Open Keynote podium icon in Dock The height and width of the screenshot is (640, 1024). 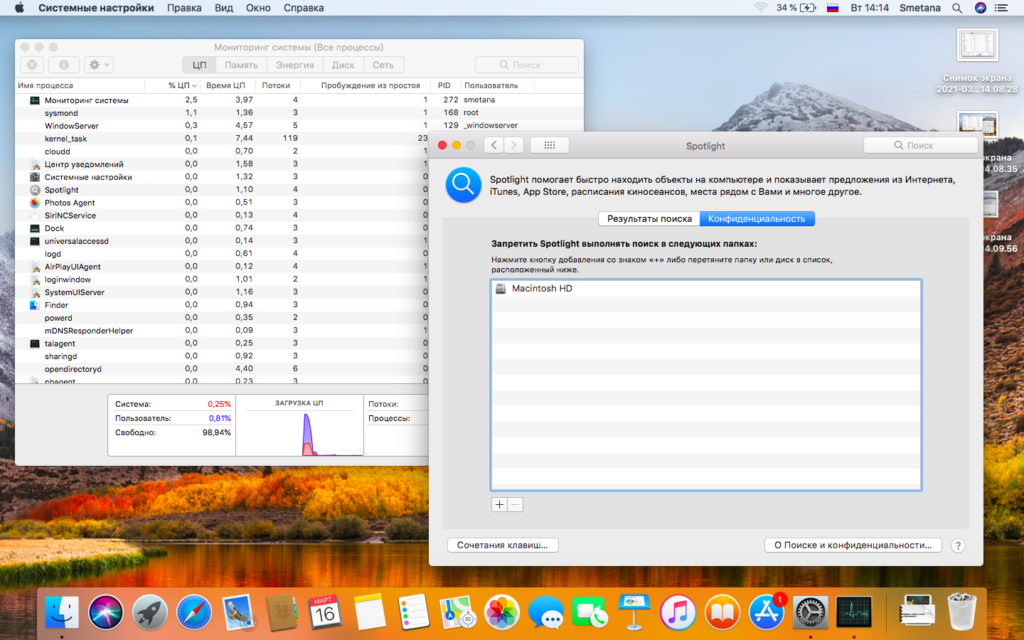tap(633, 613)
